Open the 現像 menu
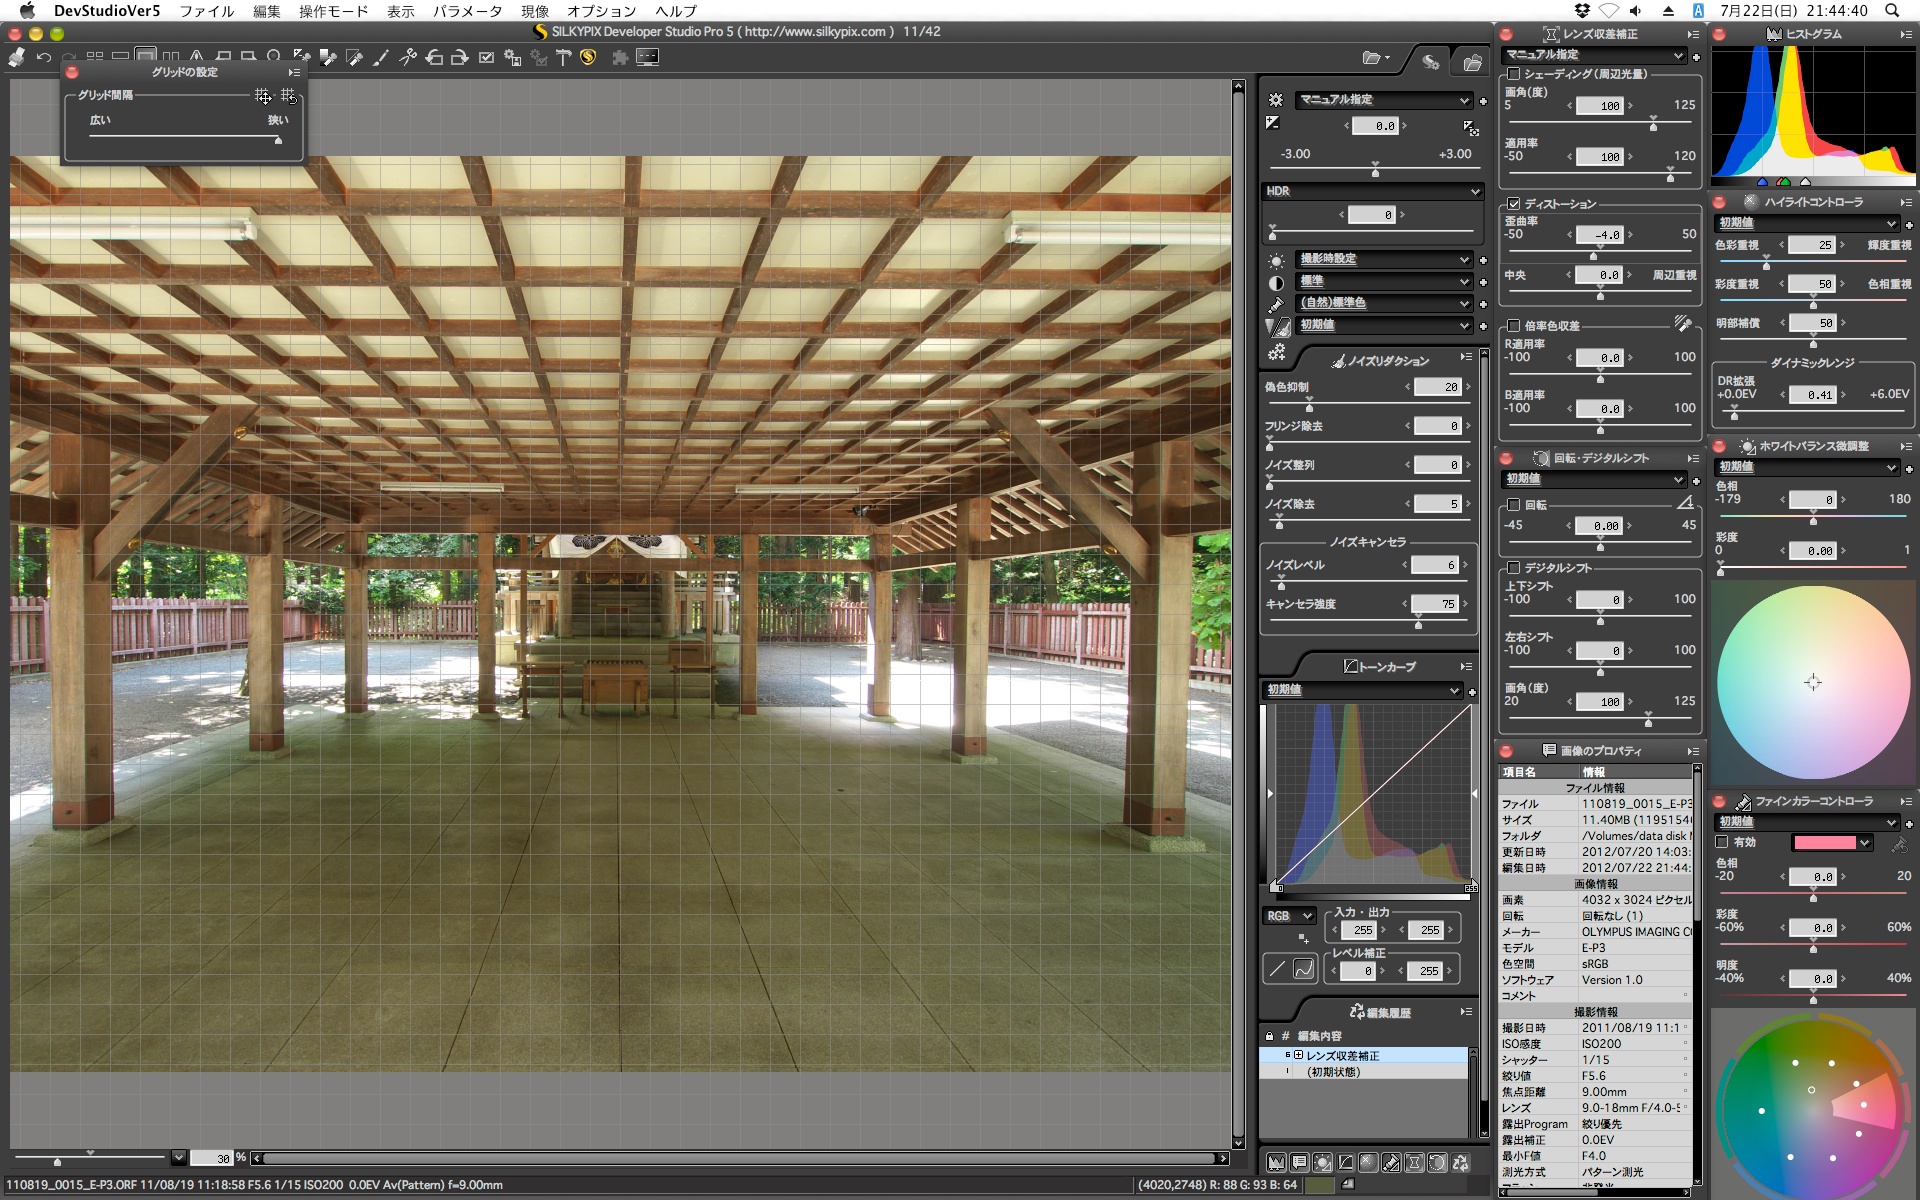The image size is (1920, 1200). click(x=535, y=11)
